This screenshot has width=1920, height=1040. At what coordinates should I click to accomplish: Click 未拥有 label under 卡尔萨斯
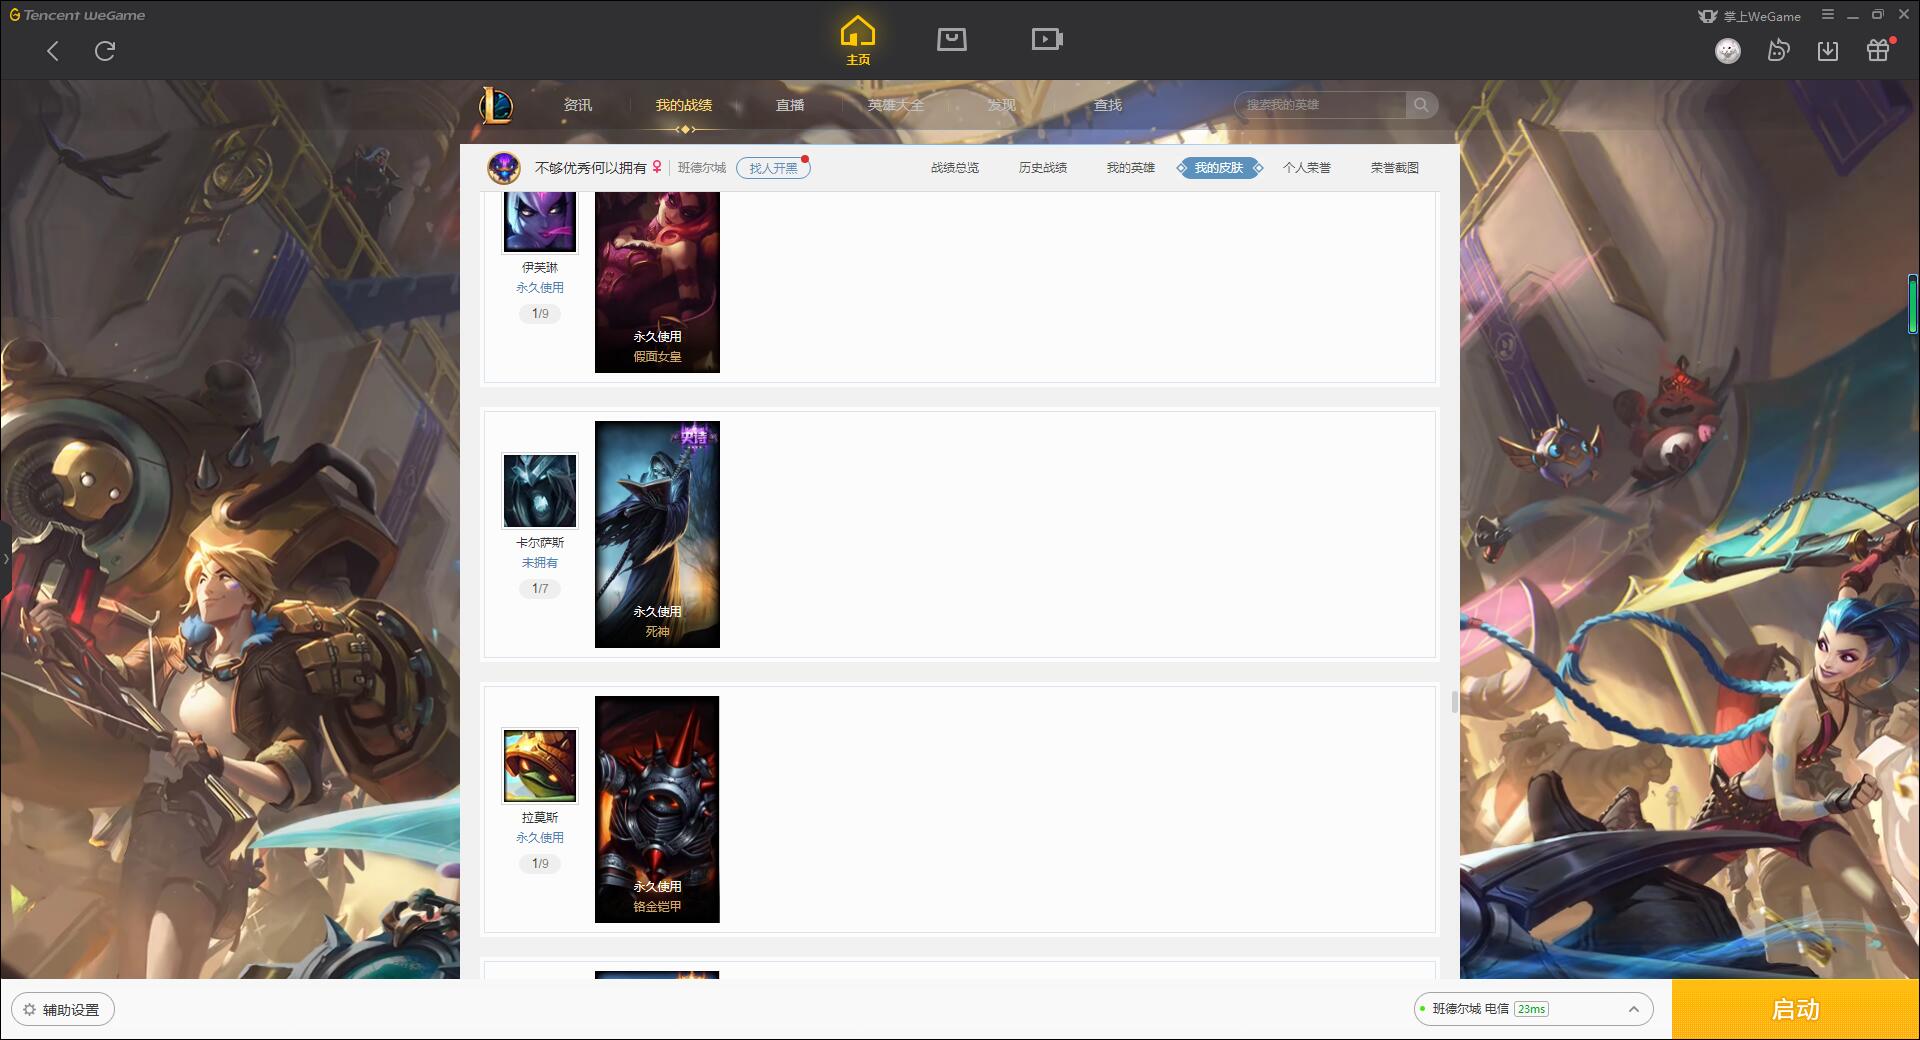[540, 563]
